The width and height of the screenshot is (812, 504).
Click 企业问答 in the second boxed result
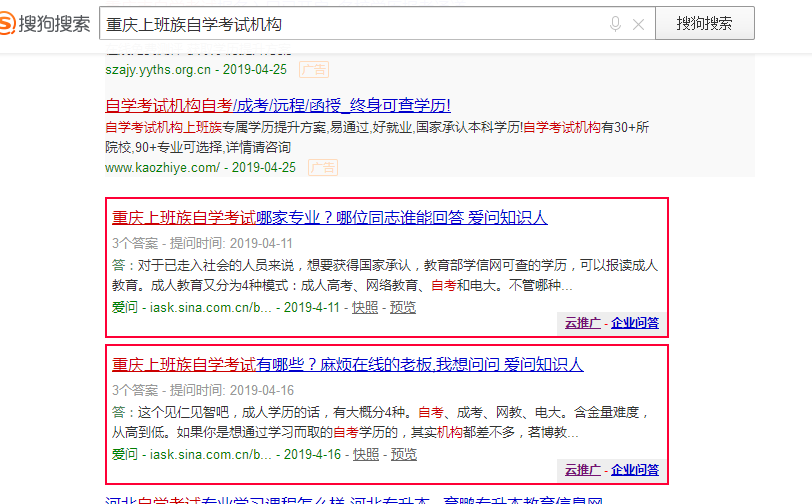pyautogui.click(x=635, y=470)
